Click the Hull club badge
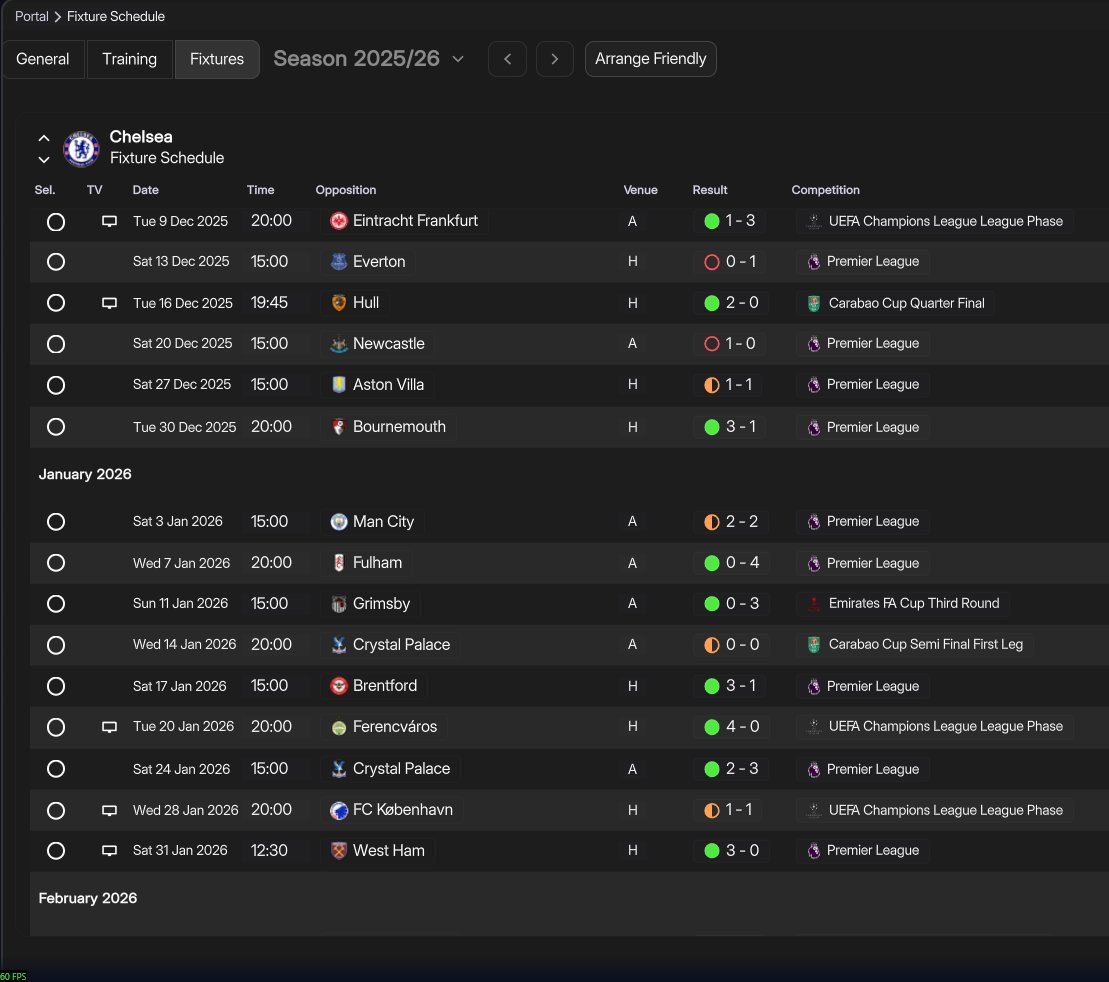This screenshot has height=982, width=1109. tap(339, 303)
